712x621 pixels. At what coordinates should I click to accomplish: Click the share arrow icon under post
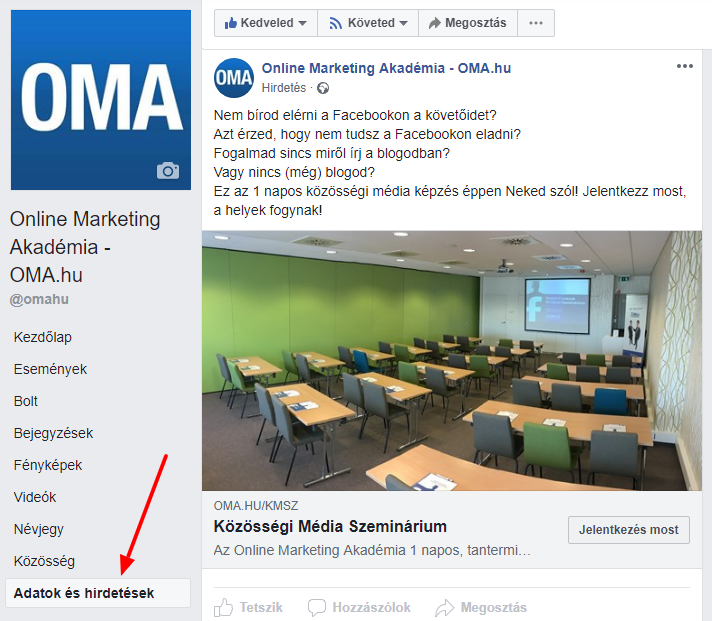pyautogui.click(x=445, y=608)
